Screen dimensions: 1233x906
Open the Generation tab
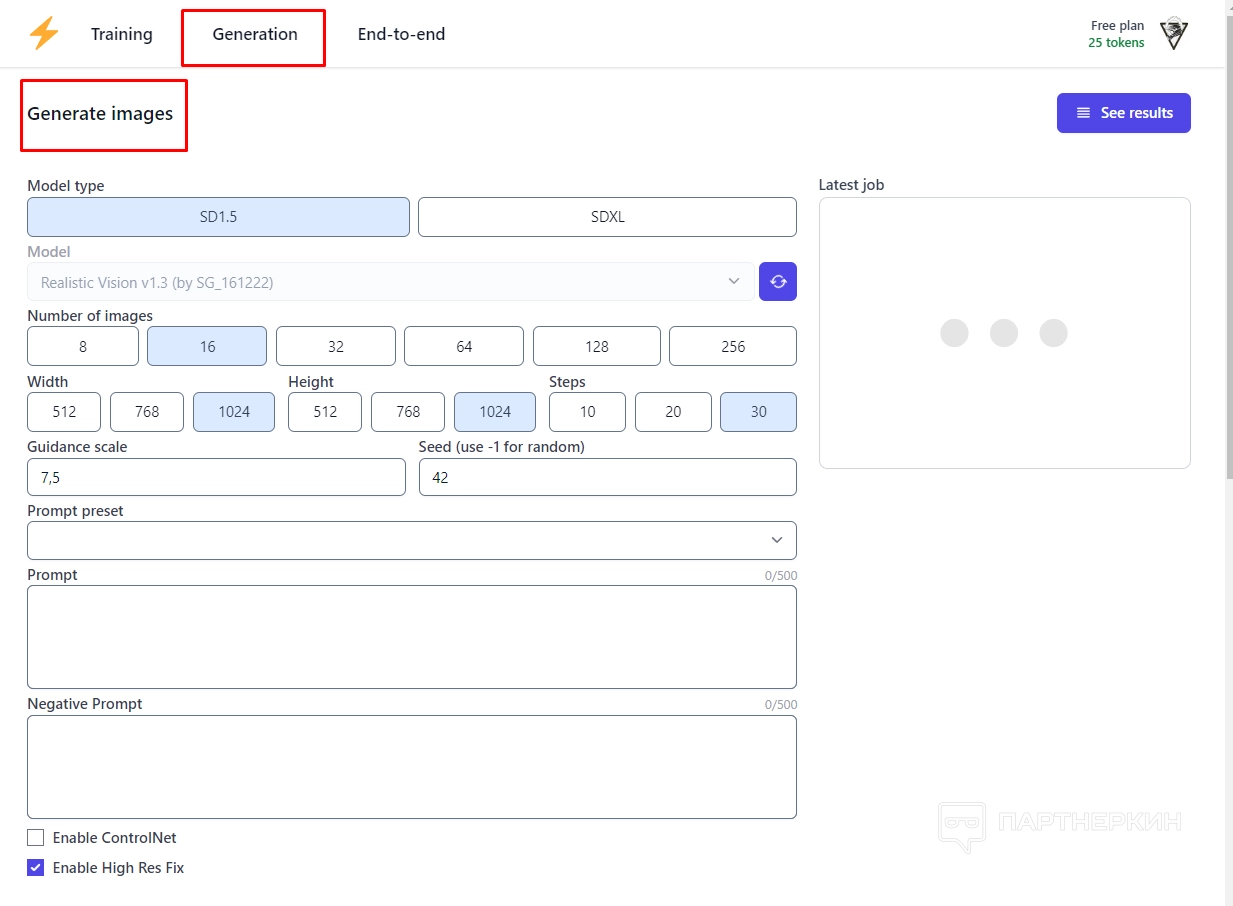[x=254, y=34]
